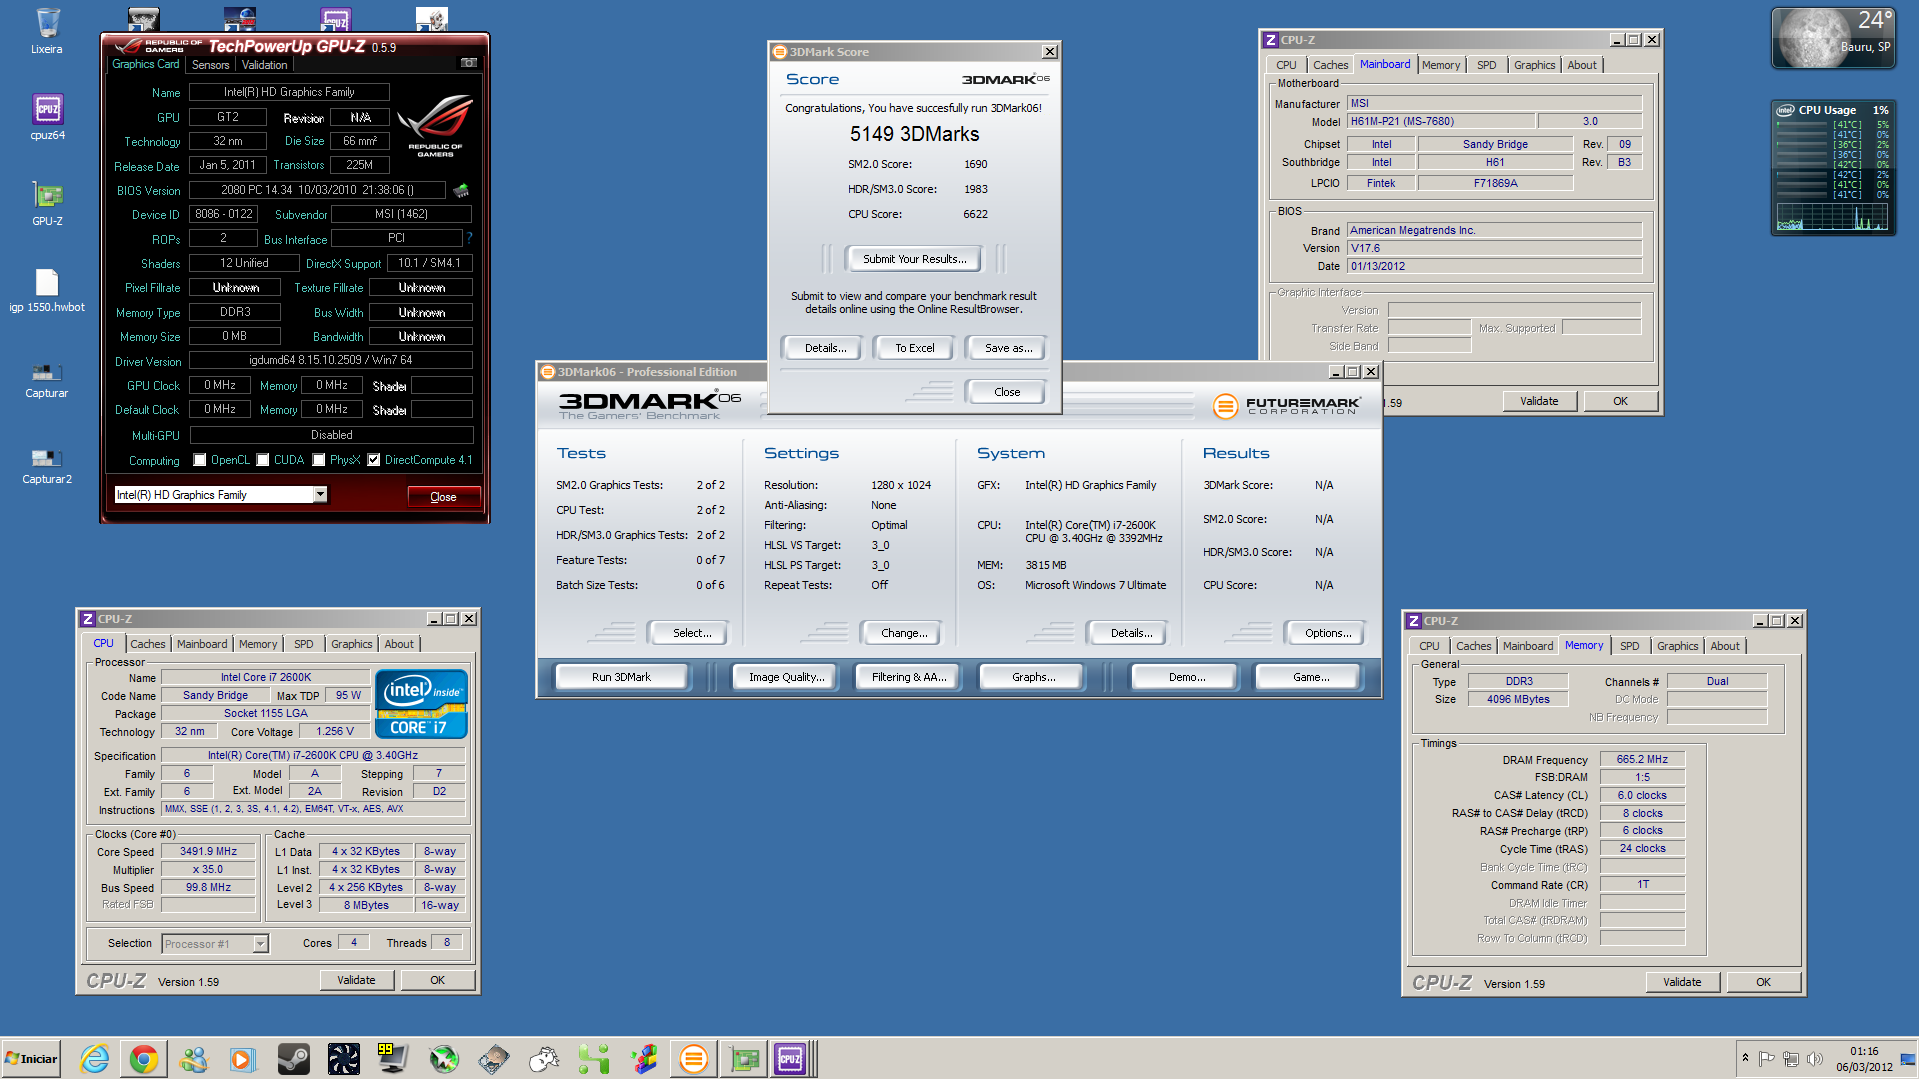
Task: Open About tab in the Mainboard CPU-Z window
Action: point(1582,65)
